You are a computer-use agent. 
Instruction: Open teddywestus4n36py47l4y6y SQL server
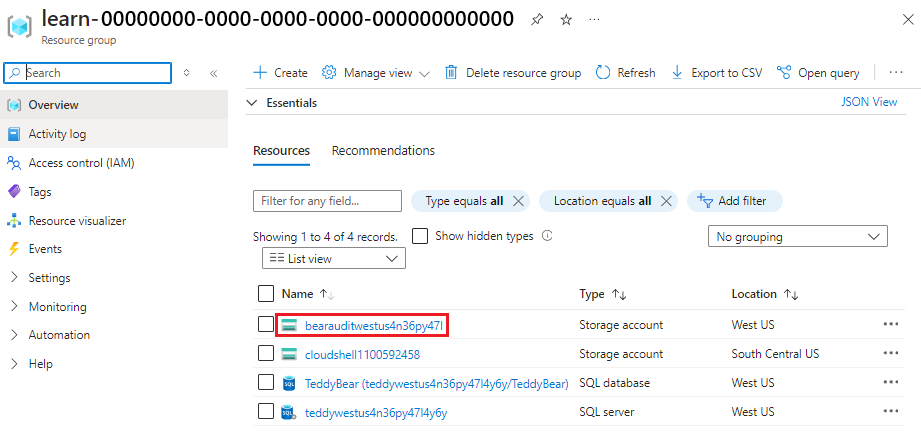(376, 413)
